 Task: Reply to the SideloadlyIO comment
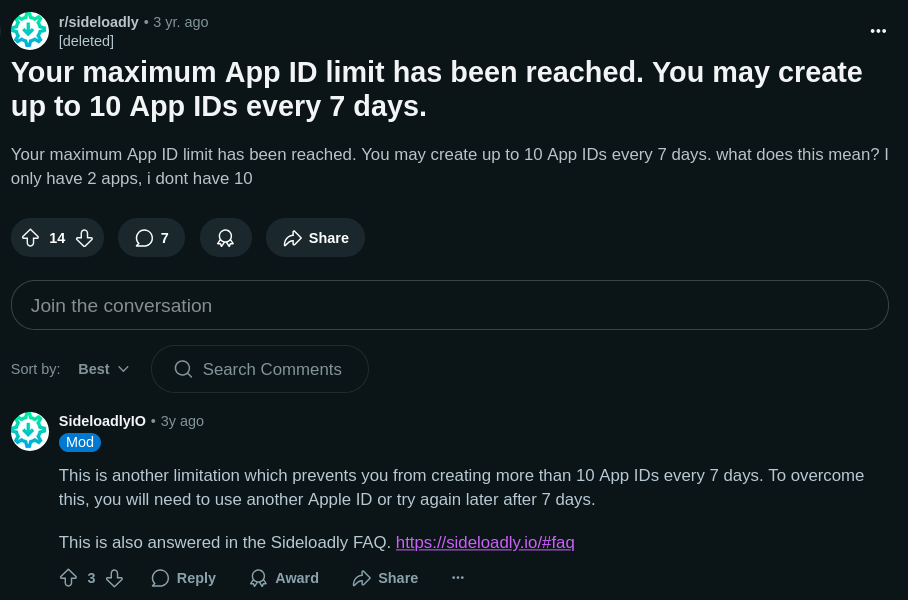click(x=184, y=578)
